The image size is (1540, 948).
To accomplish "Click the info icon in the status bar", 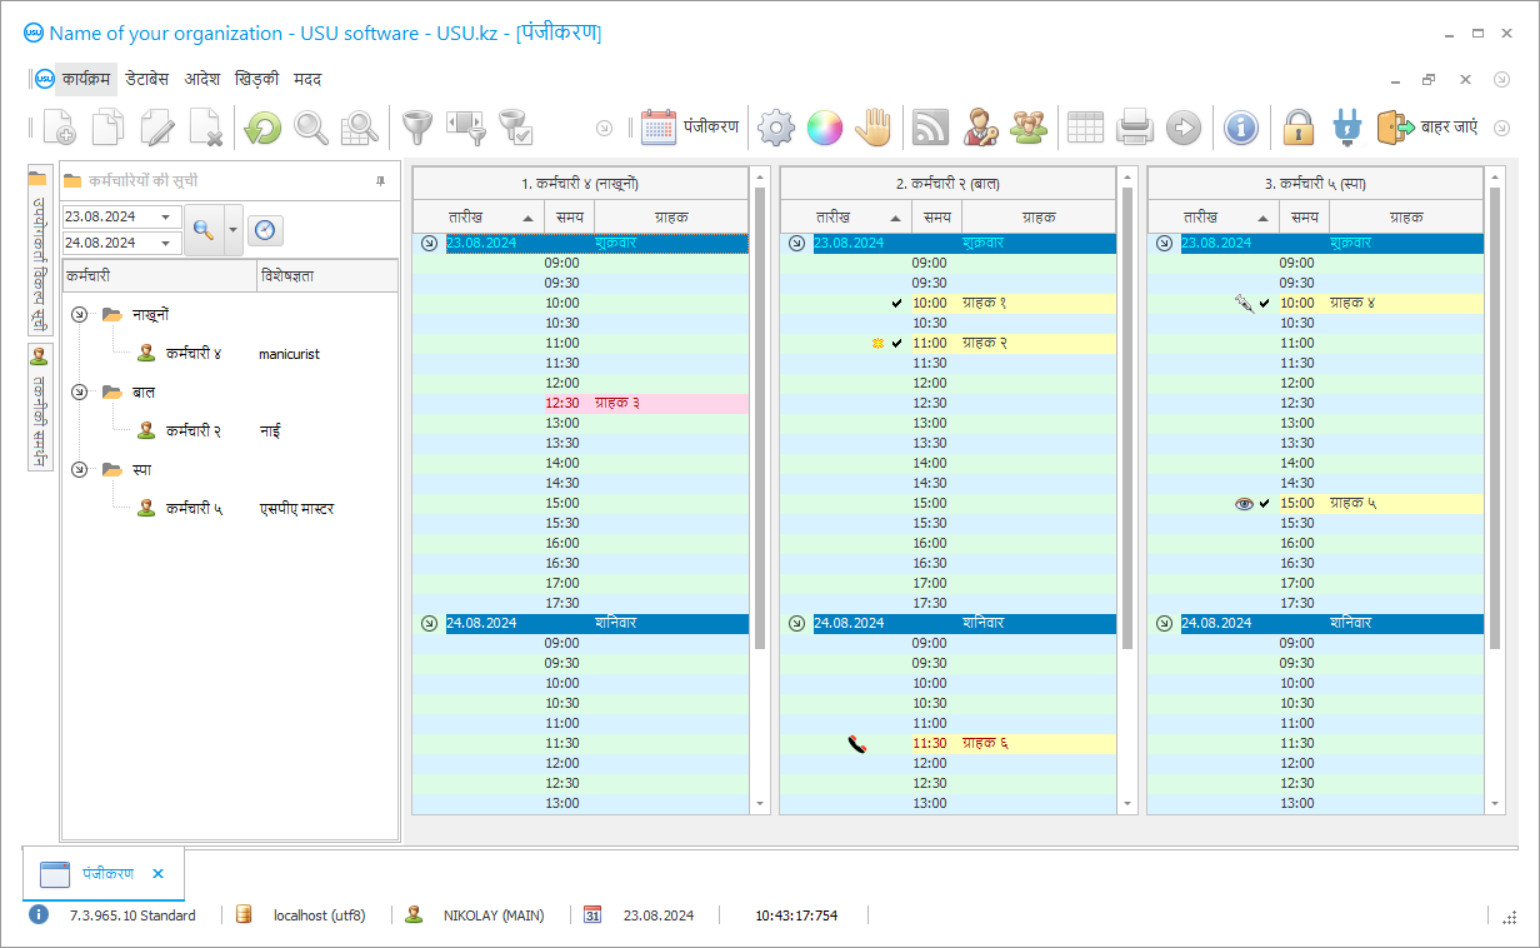I will pyautogui.click(x=38, y=914).
